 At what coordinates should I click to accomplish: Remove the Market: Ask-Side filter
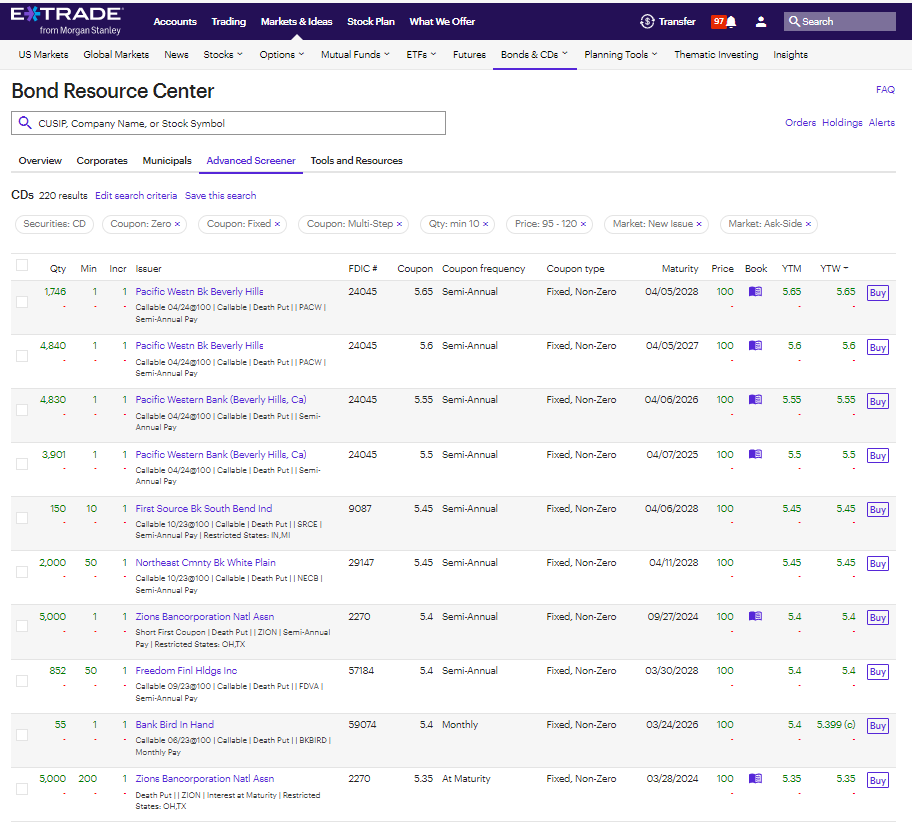808,224
